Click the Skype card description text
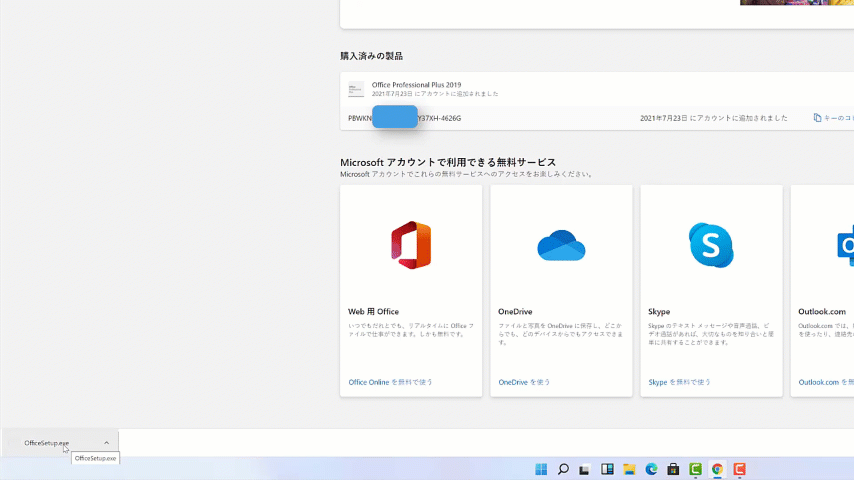854x480 pixels. 711,334
